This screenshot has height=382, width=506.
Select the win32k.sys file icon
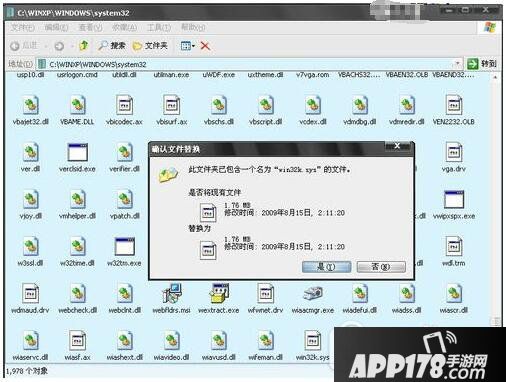click(x=313, y=340)
